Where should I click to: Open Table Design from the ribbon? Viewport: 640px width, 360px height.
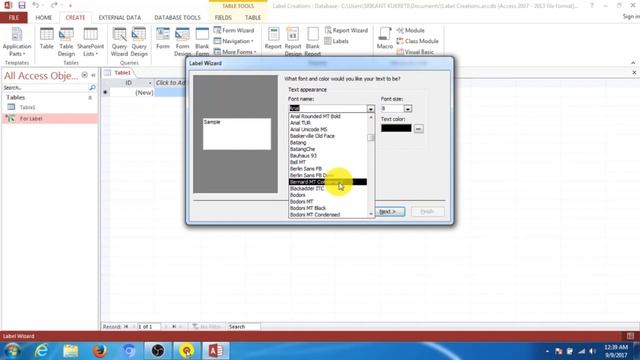[x=66, y=42]
